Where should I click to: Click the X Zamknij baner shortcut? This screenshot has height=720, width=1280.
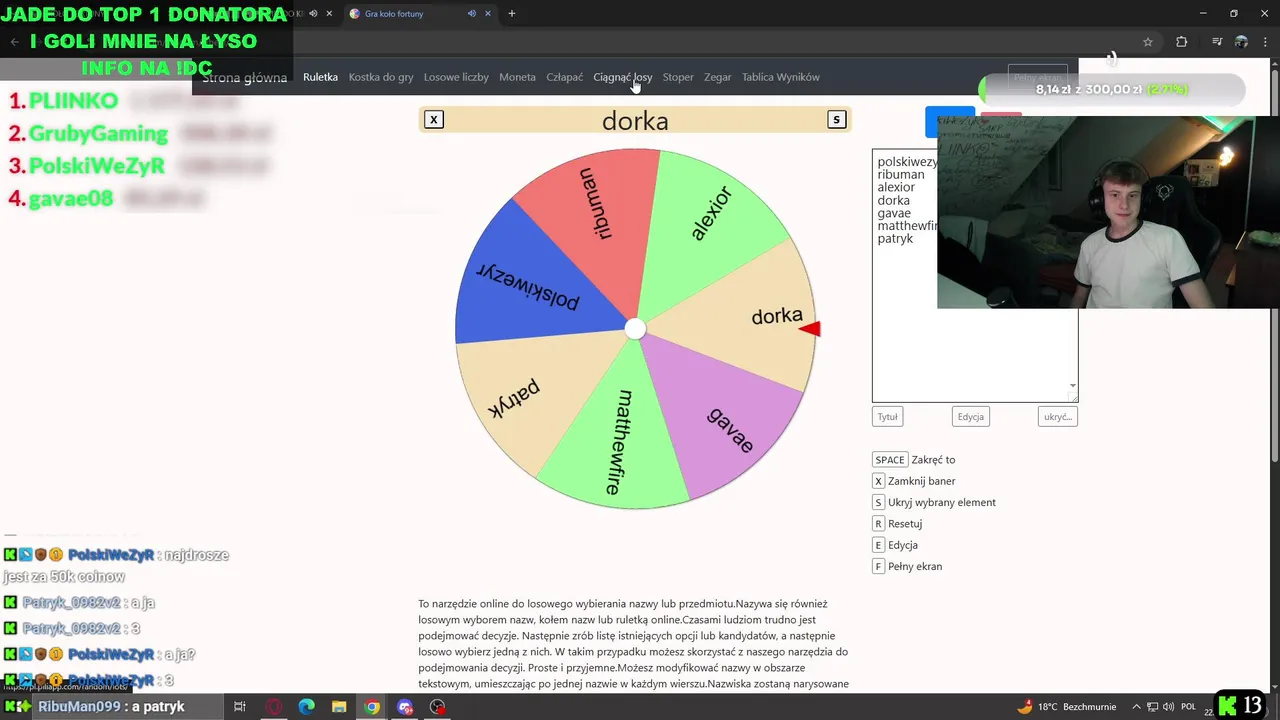(914, 481)
